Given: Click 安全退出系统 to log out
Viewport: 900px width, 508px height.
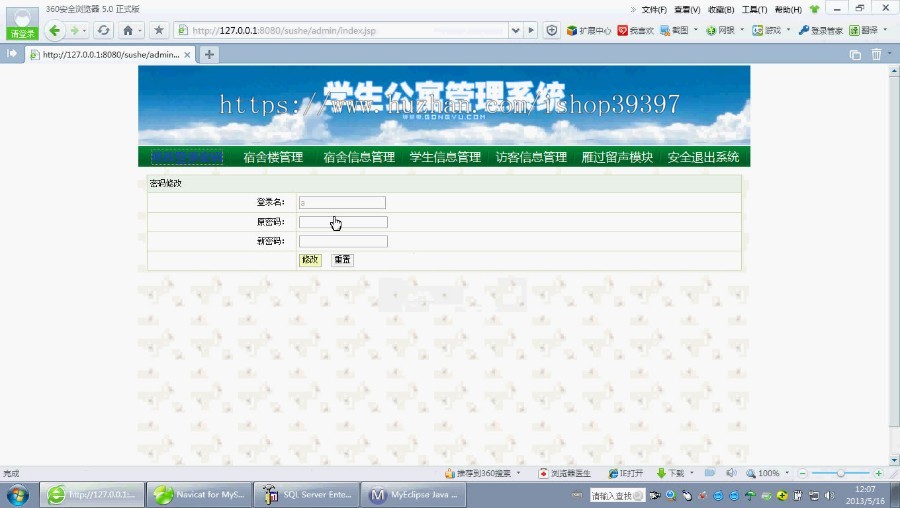Looking at the screenshot, I should (x=703, y=157).
